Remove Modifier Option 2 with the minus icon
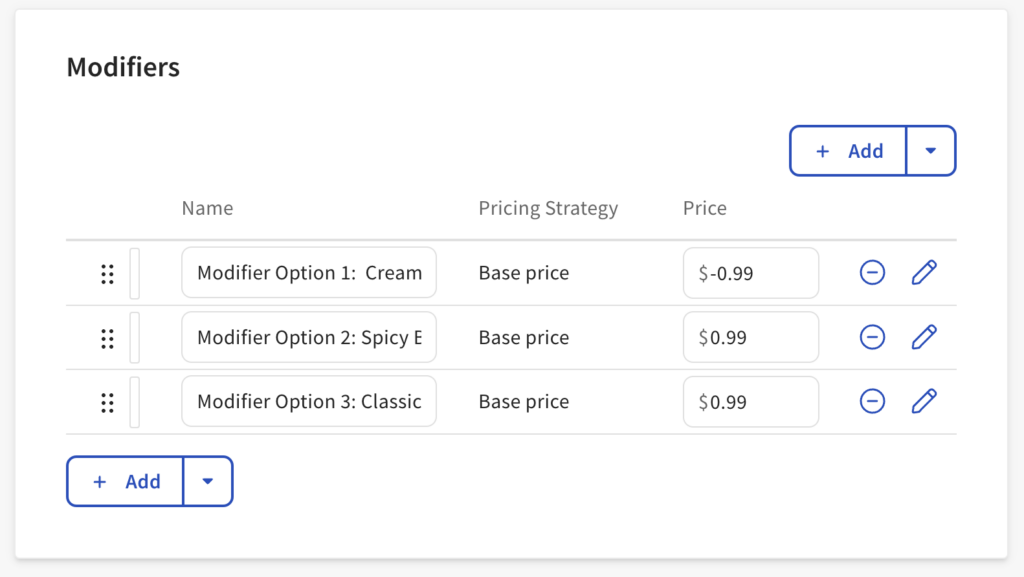Image resolution: width=1024 pixels, height=577 pixels. 872,337
